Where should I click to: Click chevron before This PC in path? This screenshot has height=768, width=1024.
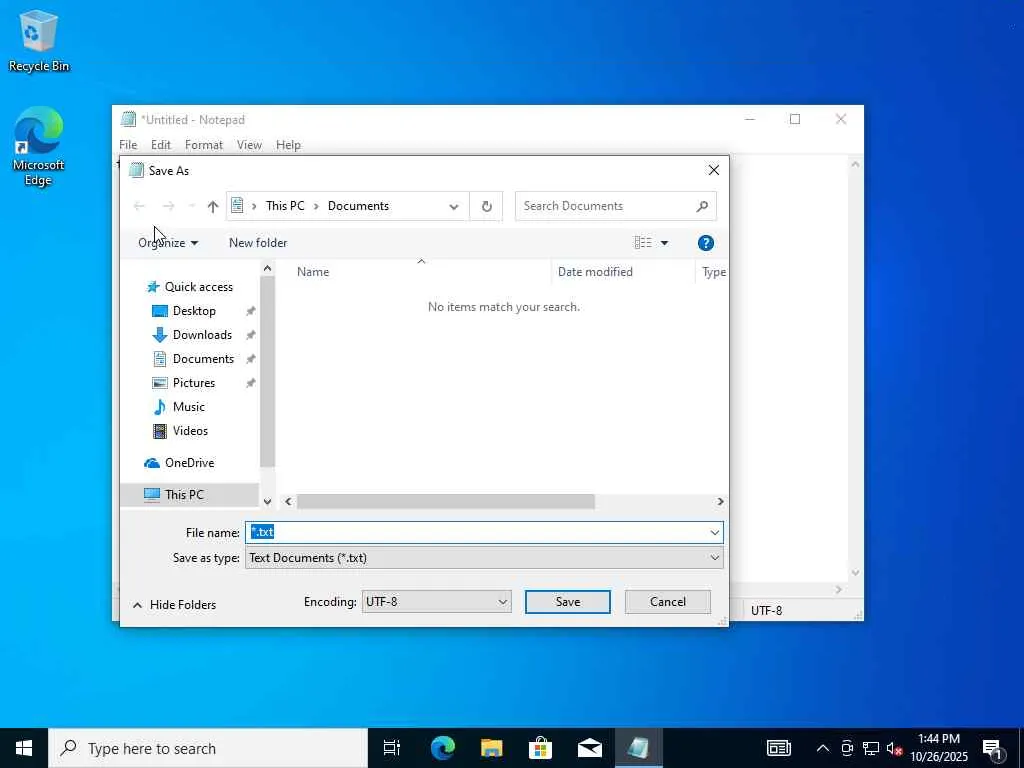[x=254, y=206]
